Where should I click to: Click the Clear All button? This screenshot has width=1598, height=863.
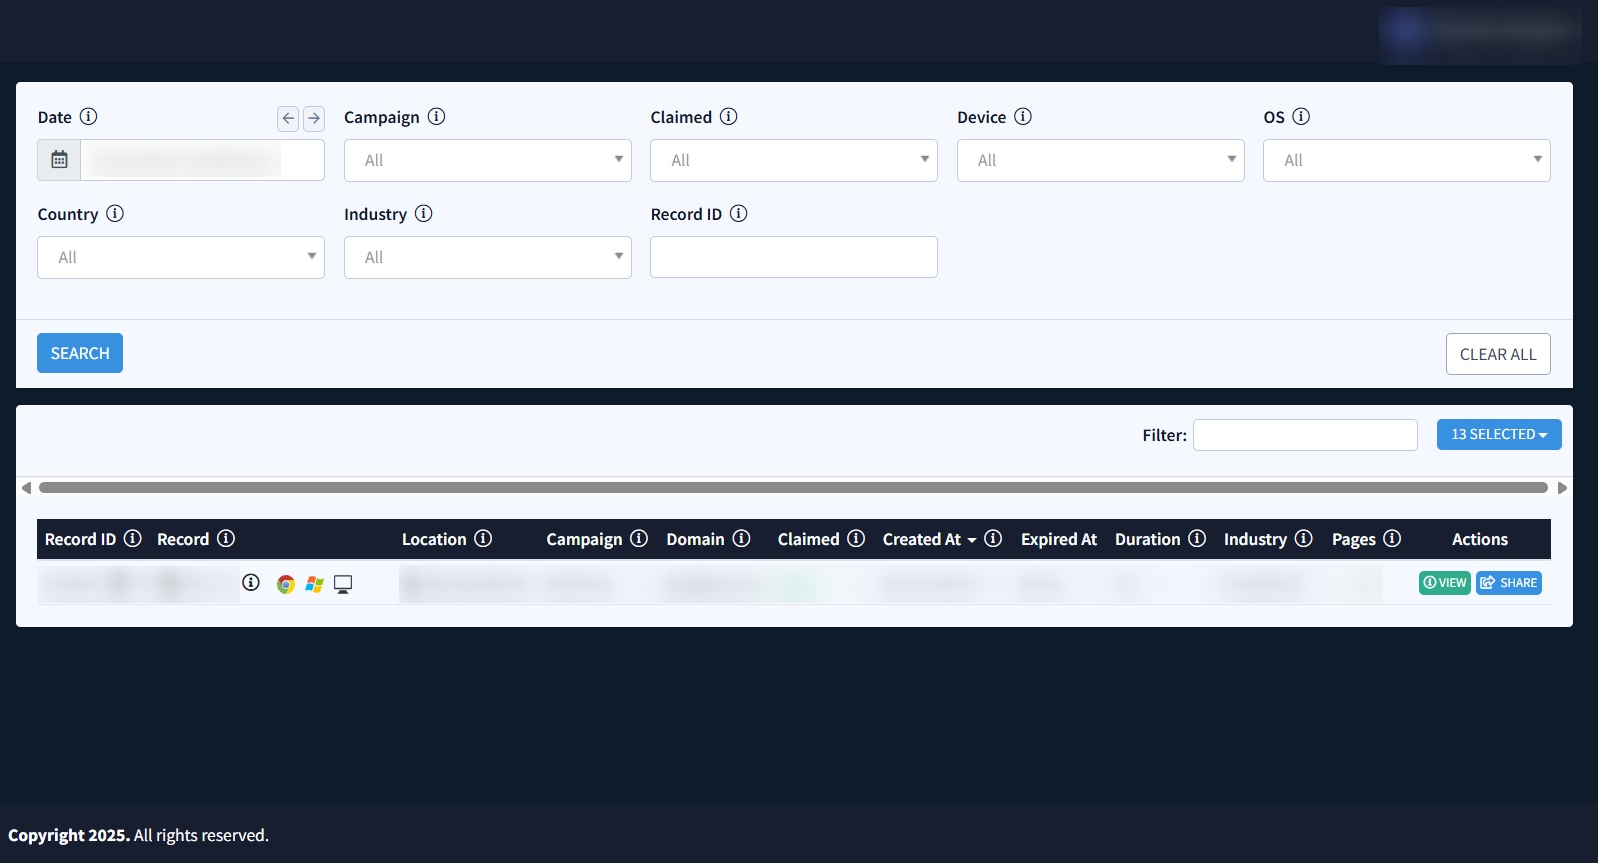[1497, 354]
